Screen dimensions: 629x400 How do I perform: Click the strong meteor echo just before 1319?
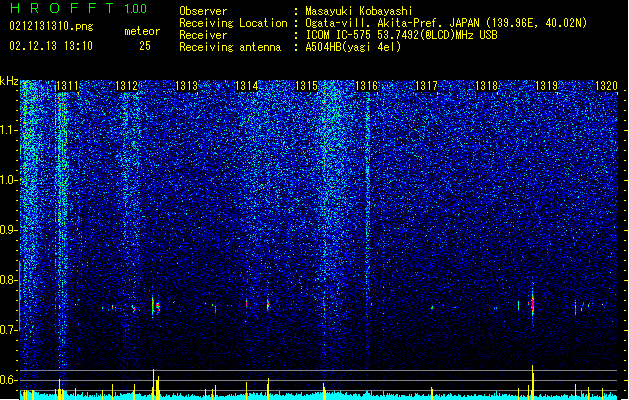pos(533,304)
